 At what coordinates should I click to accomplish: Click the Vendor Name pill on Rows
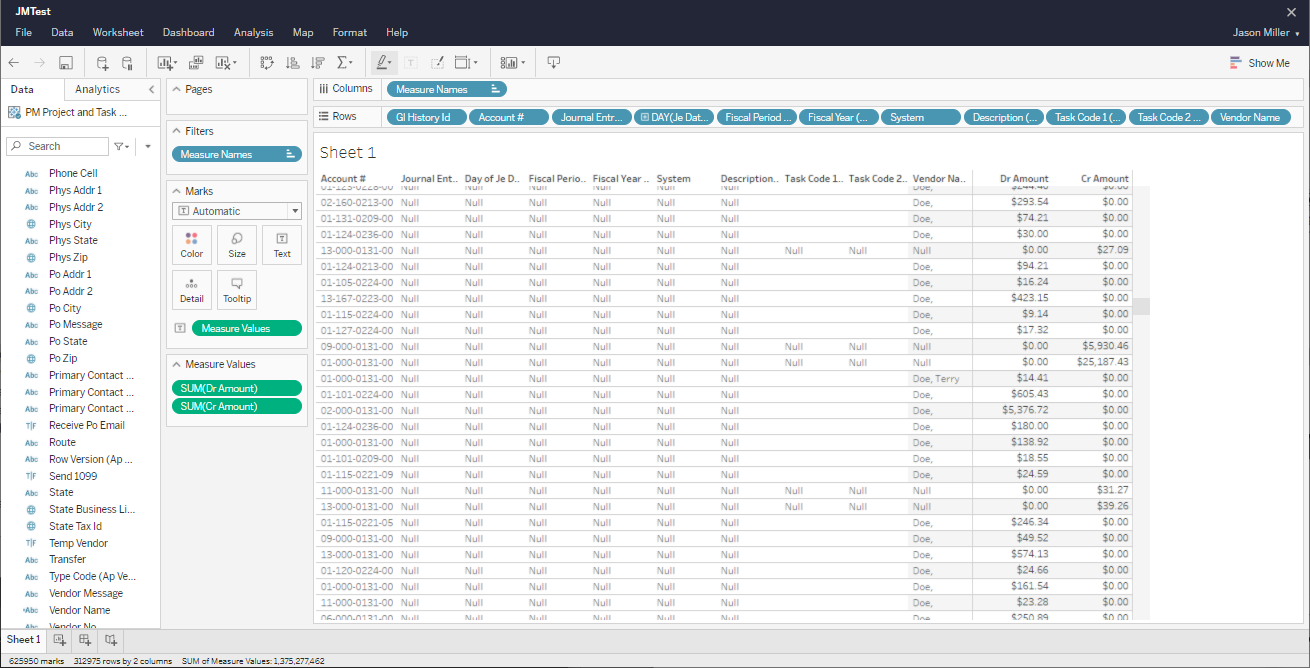coord(1251,117)
